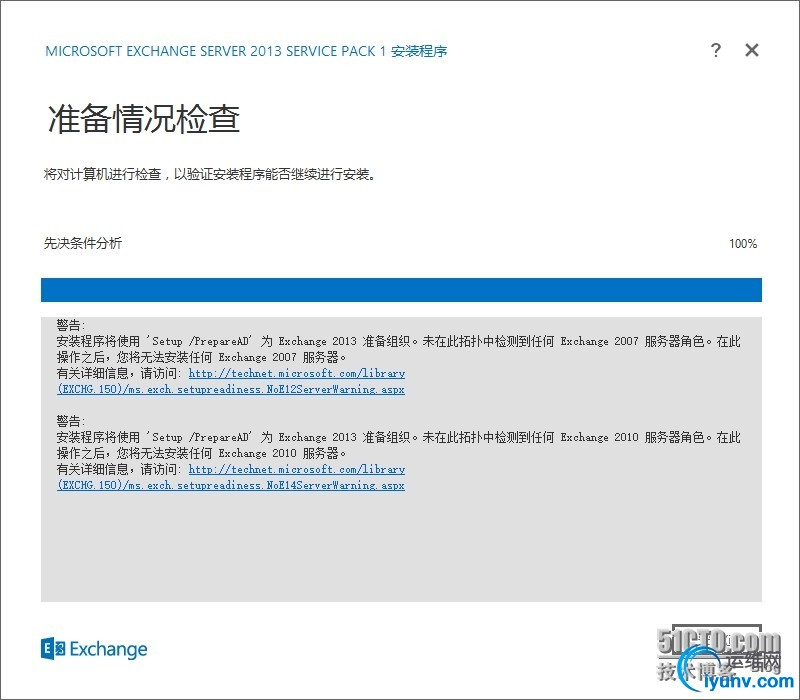Click the warning paragraph mentioning Exchange 2007 服务器角色
Image resolution: width=800 pixels, height=700 pixels.
point(398,349)
